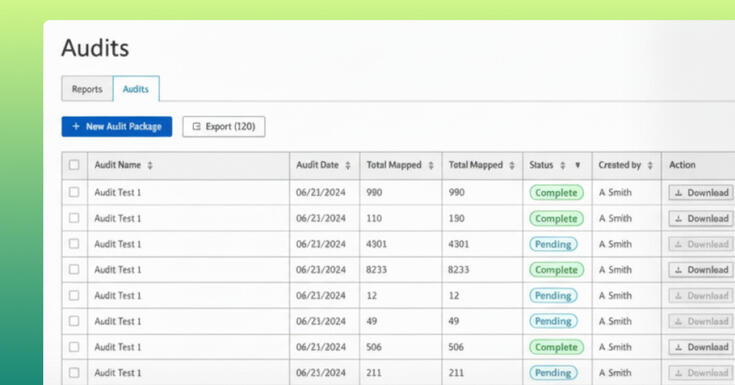Image resolution: width=735 pixels, height=385 pixels.
Task: Check the row with 211 total mapped
Action: click(74, 373)
